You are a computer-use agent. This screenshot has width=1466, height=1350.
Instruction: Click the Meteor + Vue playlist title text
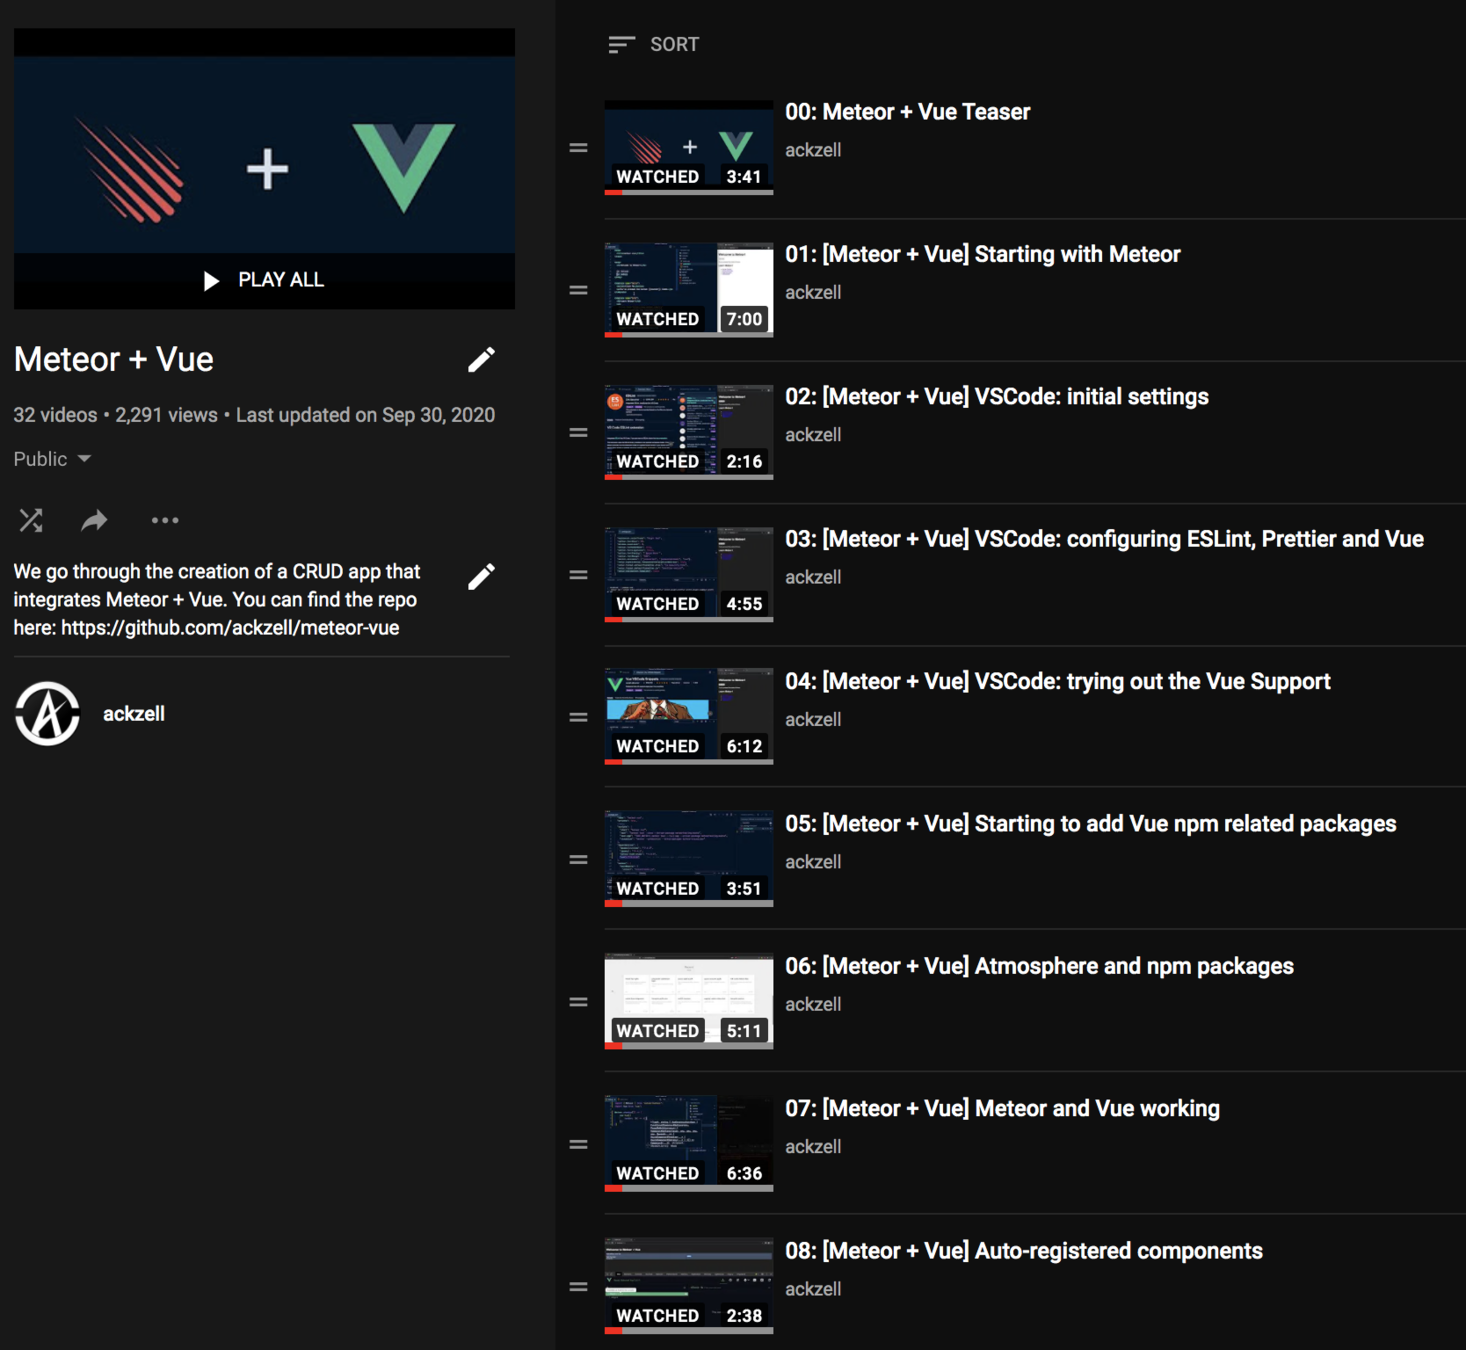[x=114, y=359]
